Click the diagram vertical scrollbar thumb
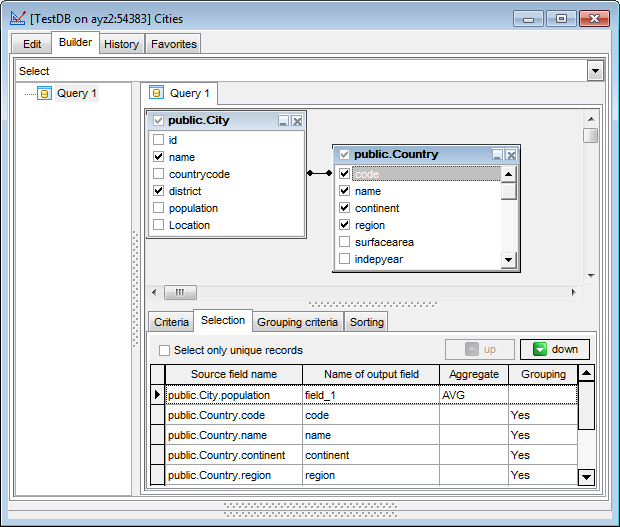 591,135
